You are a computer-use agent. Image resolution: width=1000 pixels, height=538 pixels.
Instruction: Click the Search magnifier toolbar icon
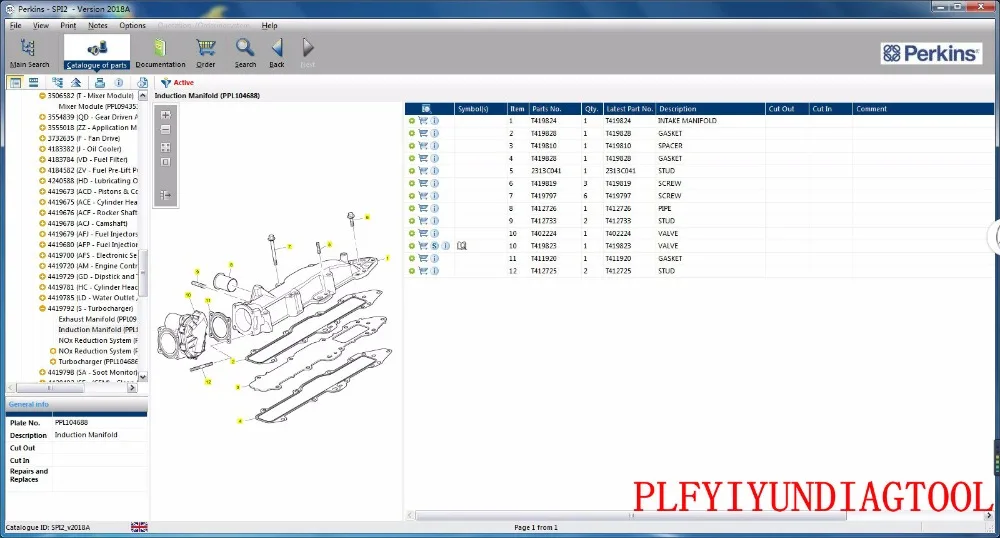coord(245,52)
